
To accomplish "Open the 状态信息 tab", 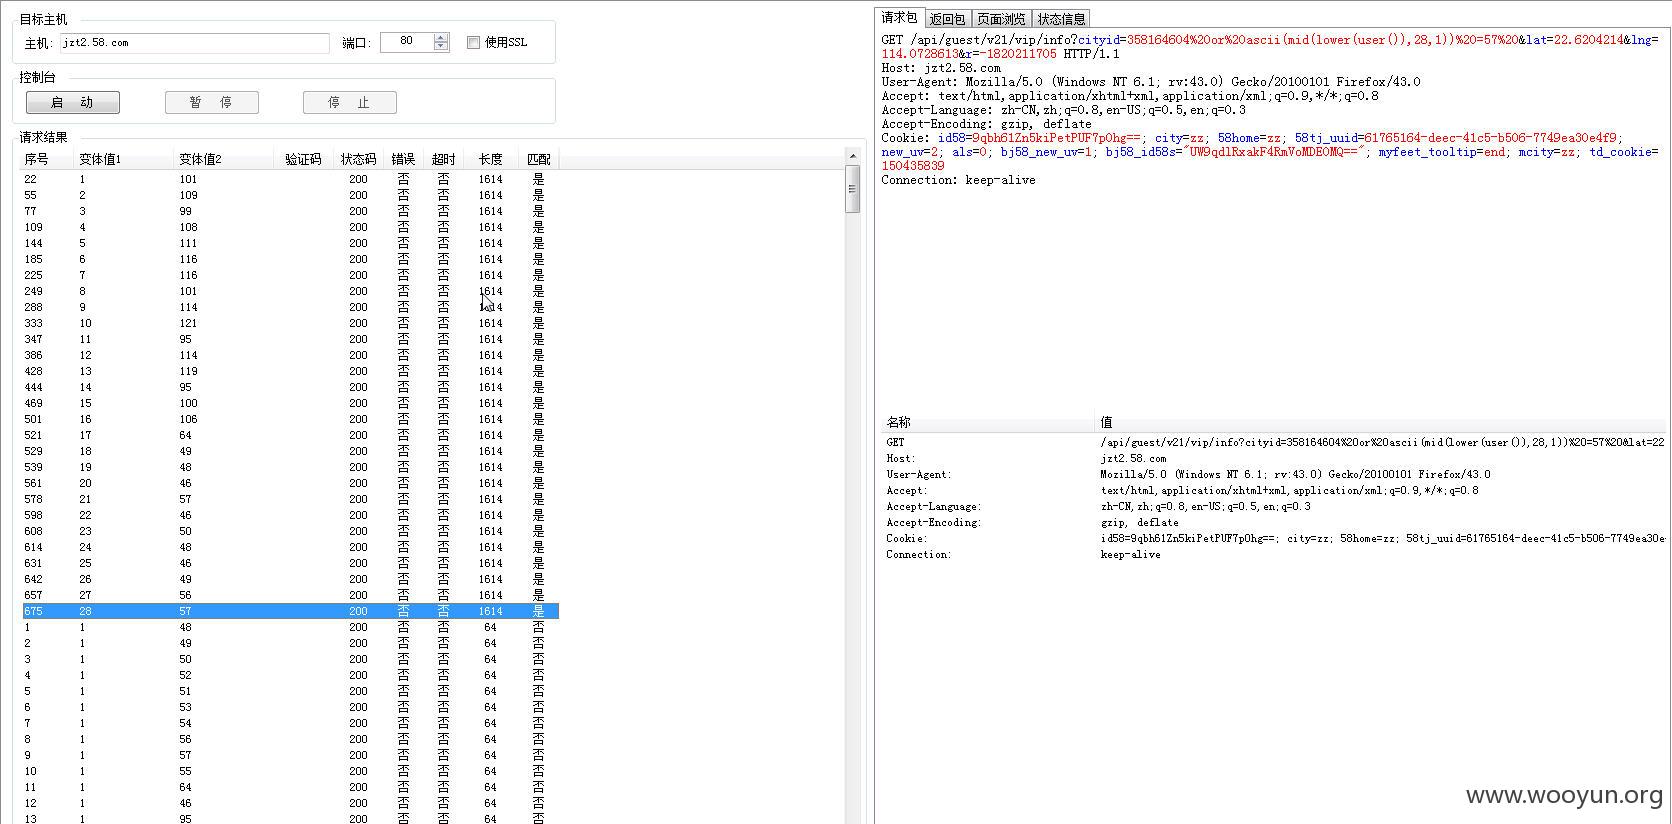I will pos(1061,19).
